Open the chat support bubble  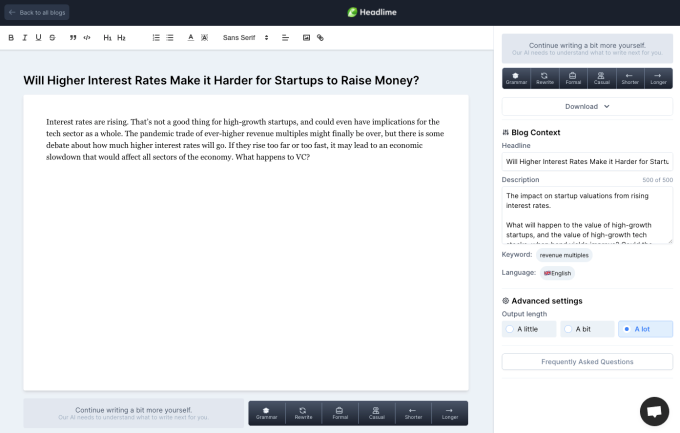[x=654, y=410]
